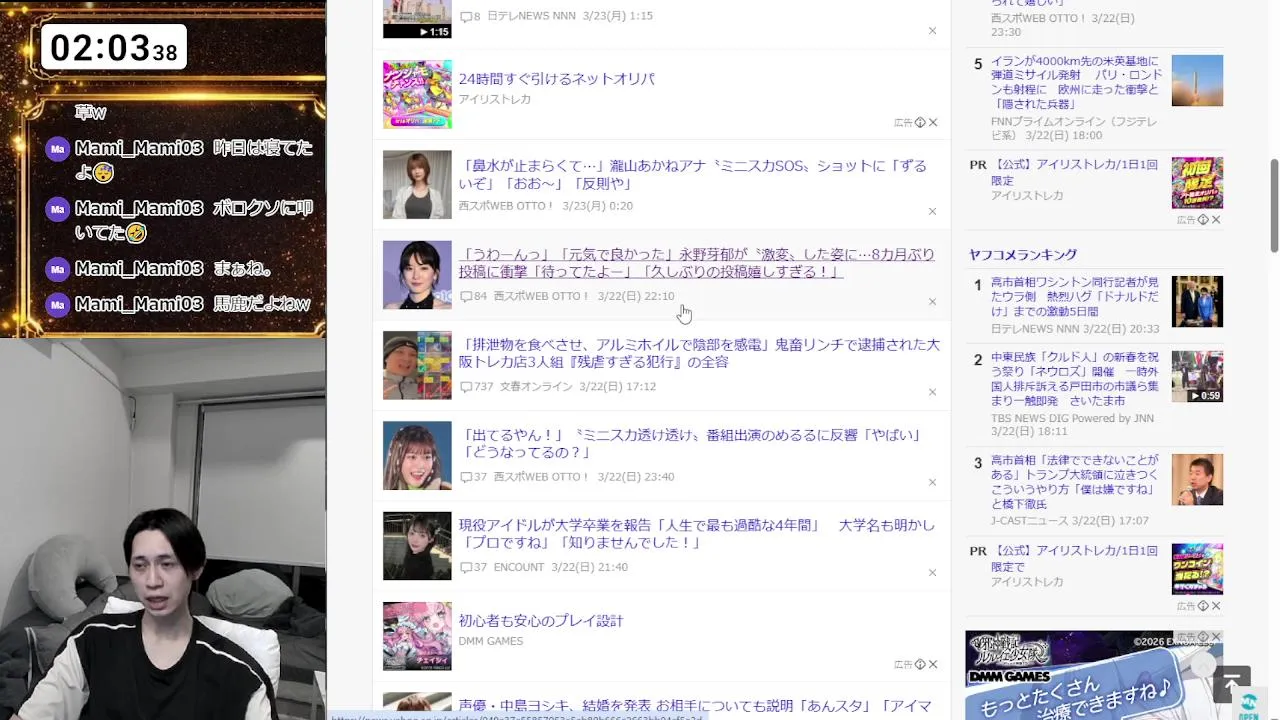Screen dimensions: 1280x720
Task: Close the 24時間すぐ引けるネットオリパ ad
Action: [933, 122]
